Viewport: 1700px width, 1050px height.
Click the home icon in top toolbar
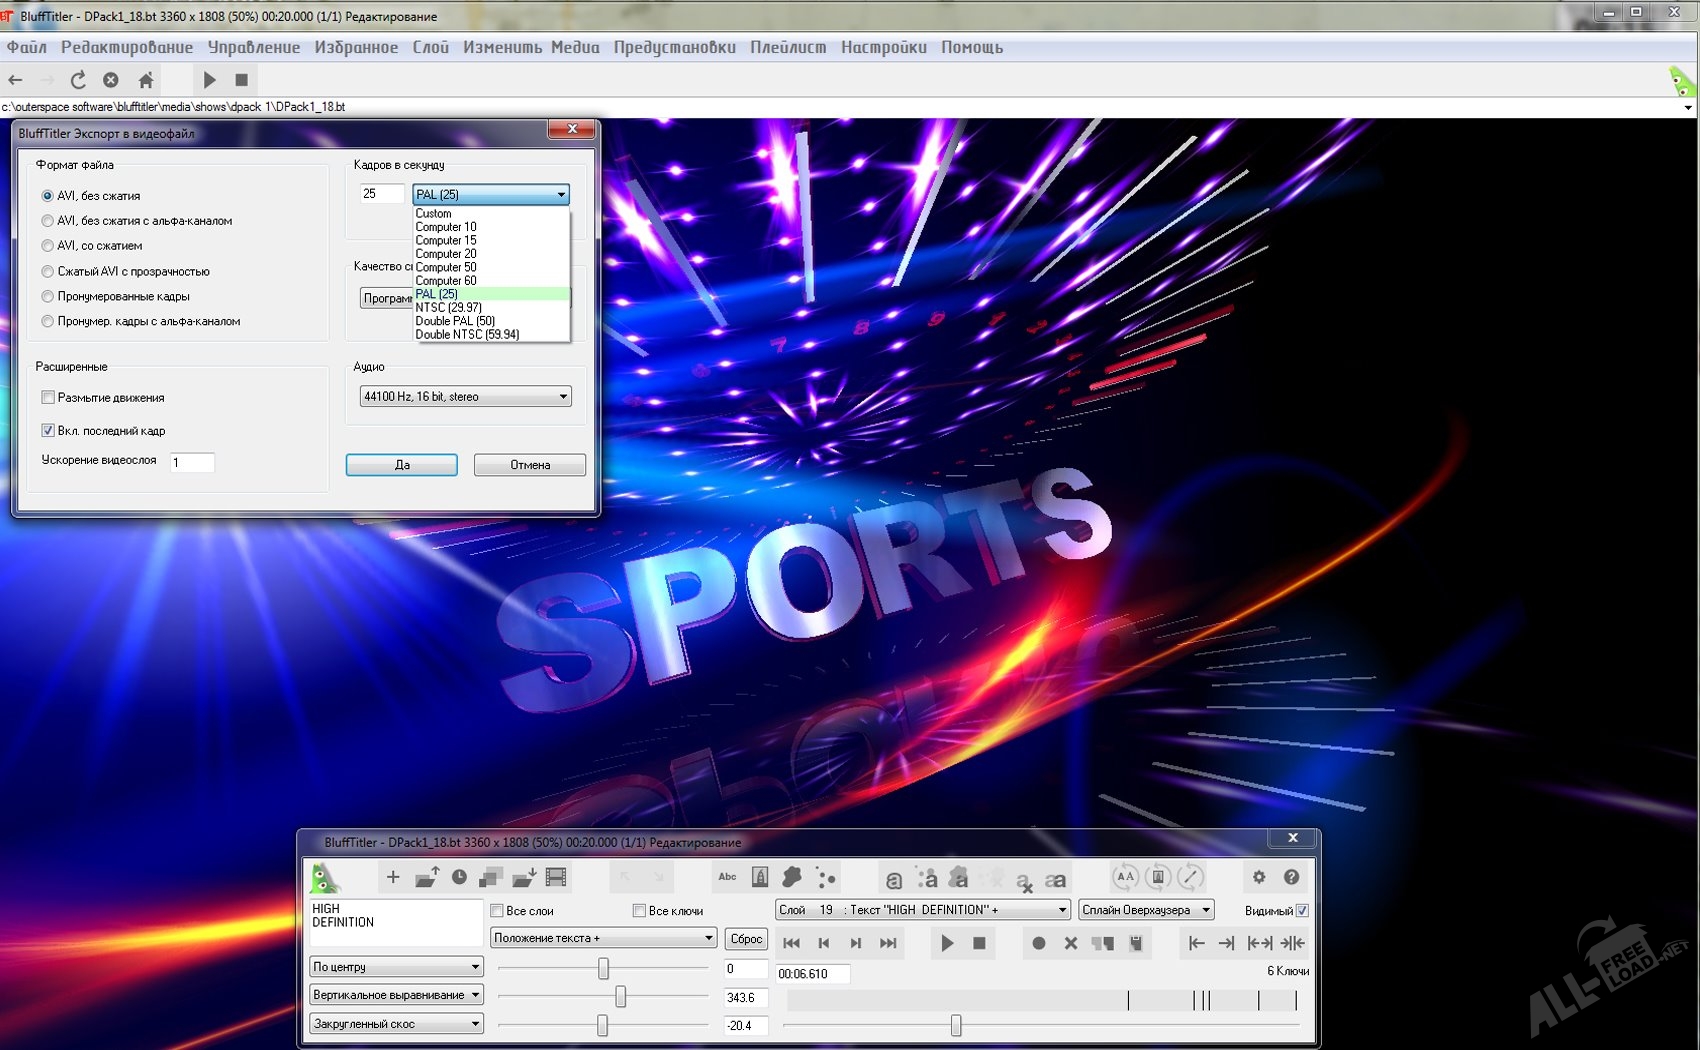[x=146, y=80]
